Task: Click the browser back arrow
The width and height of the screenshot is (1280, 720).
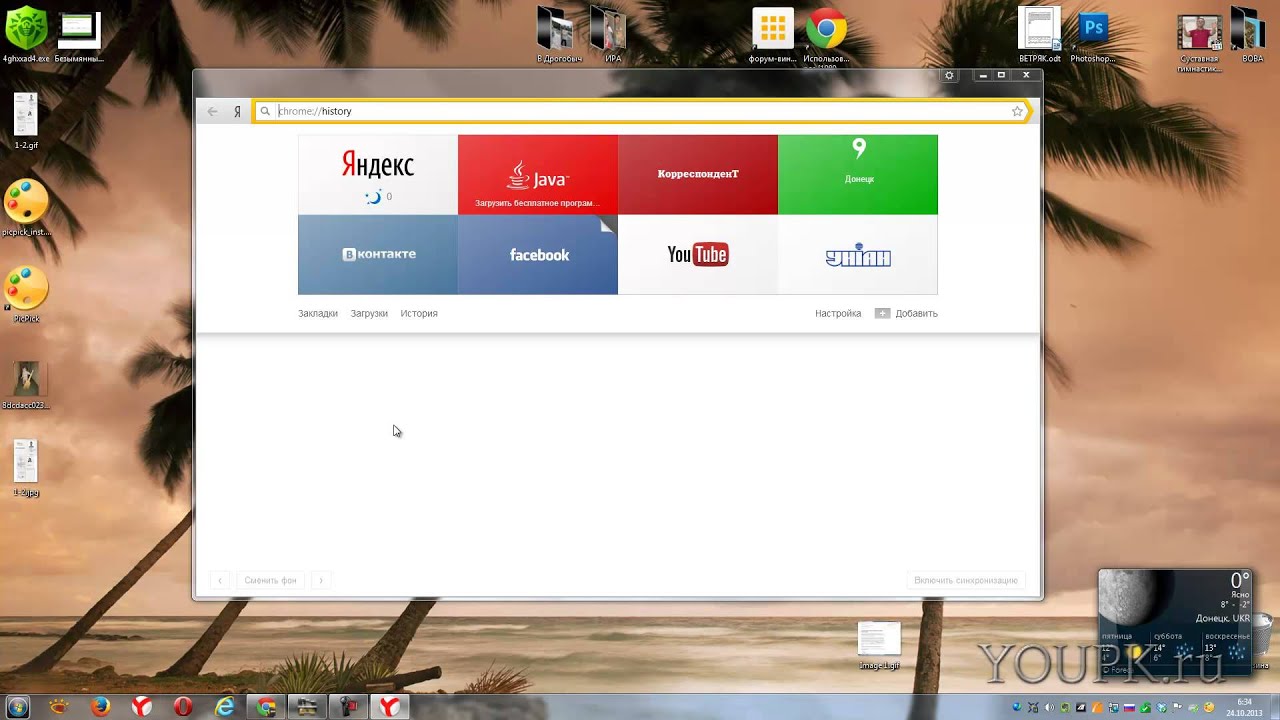Action: (212, 111)
